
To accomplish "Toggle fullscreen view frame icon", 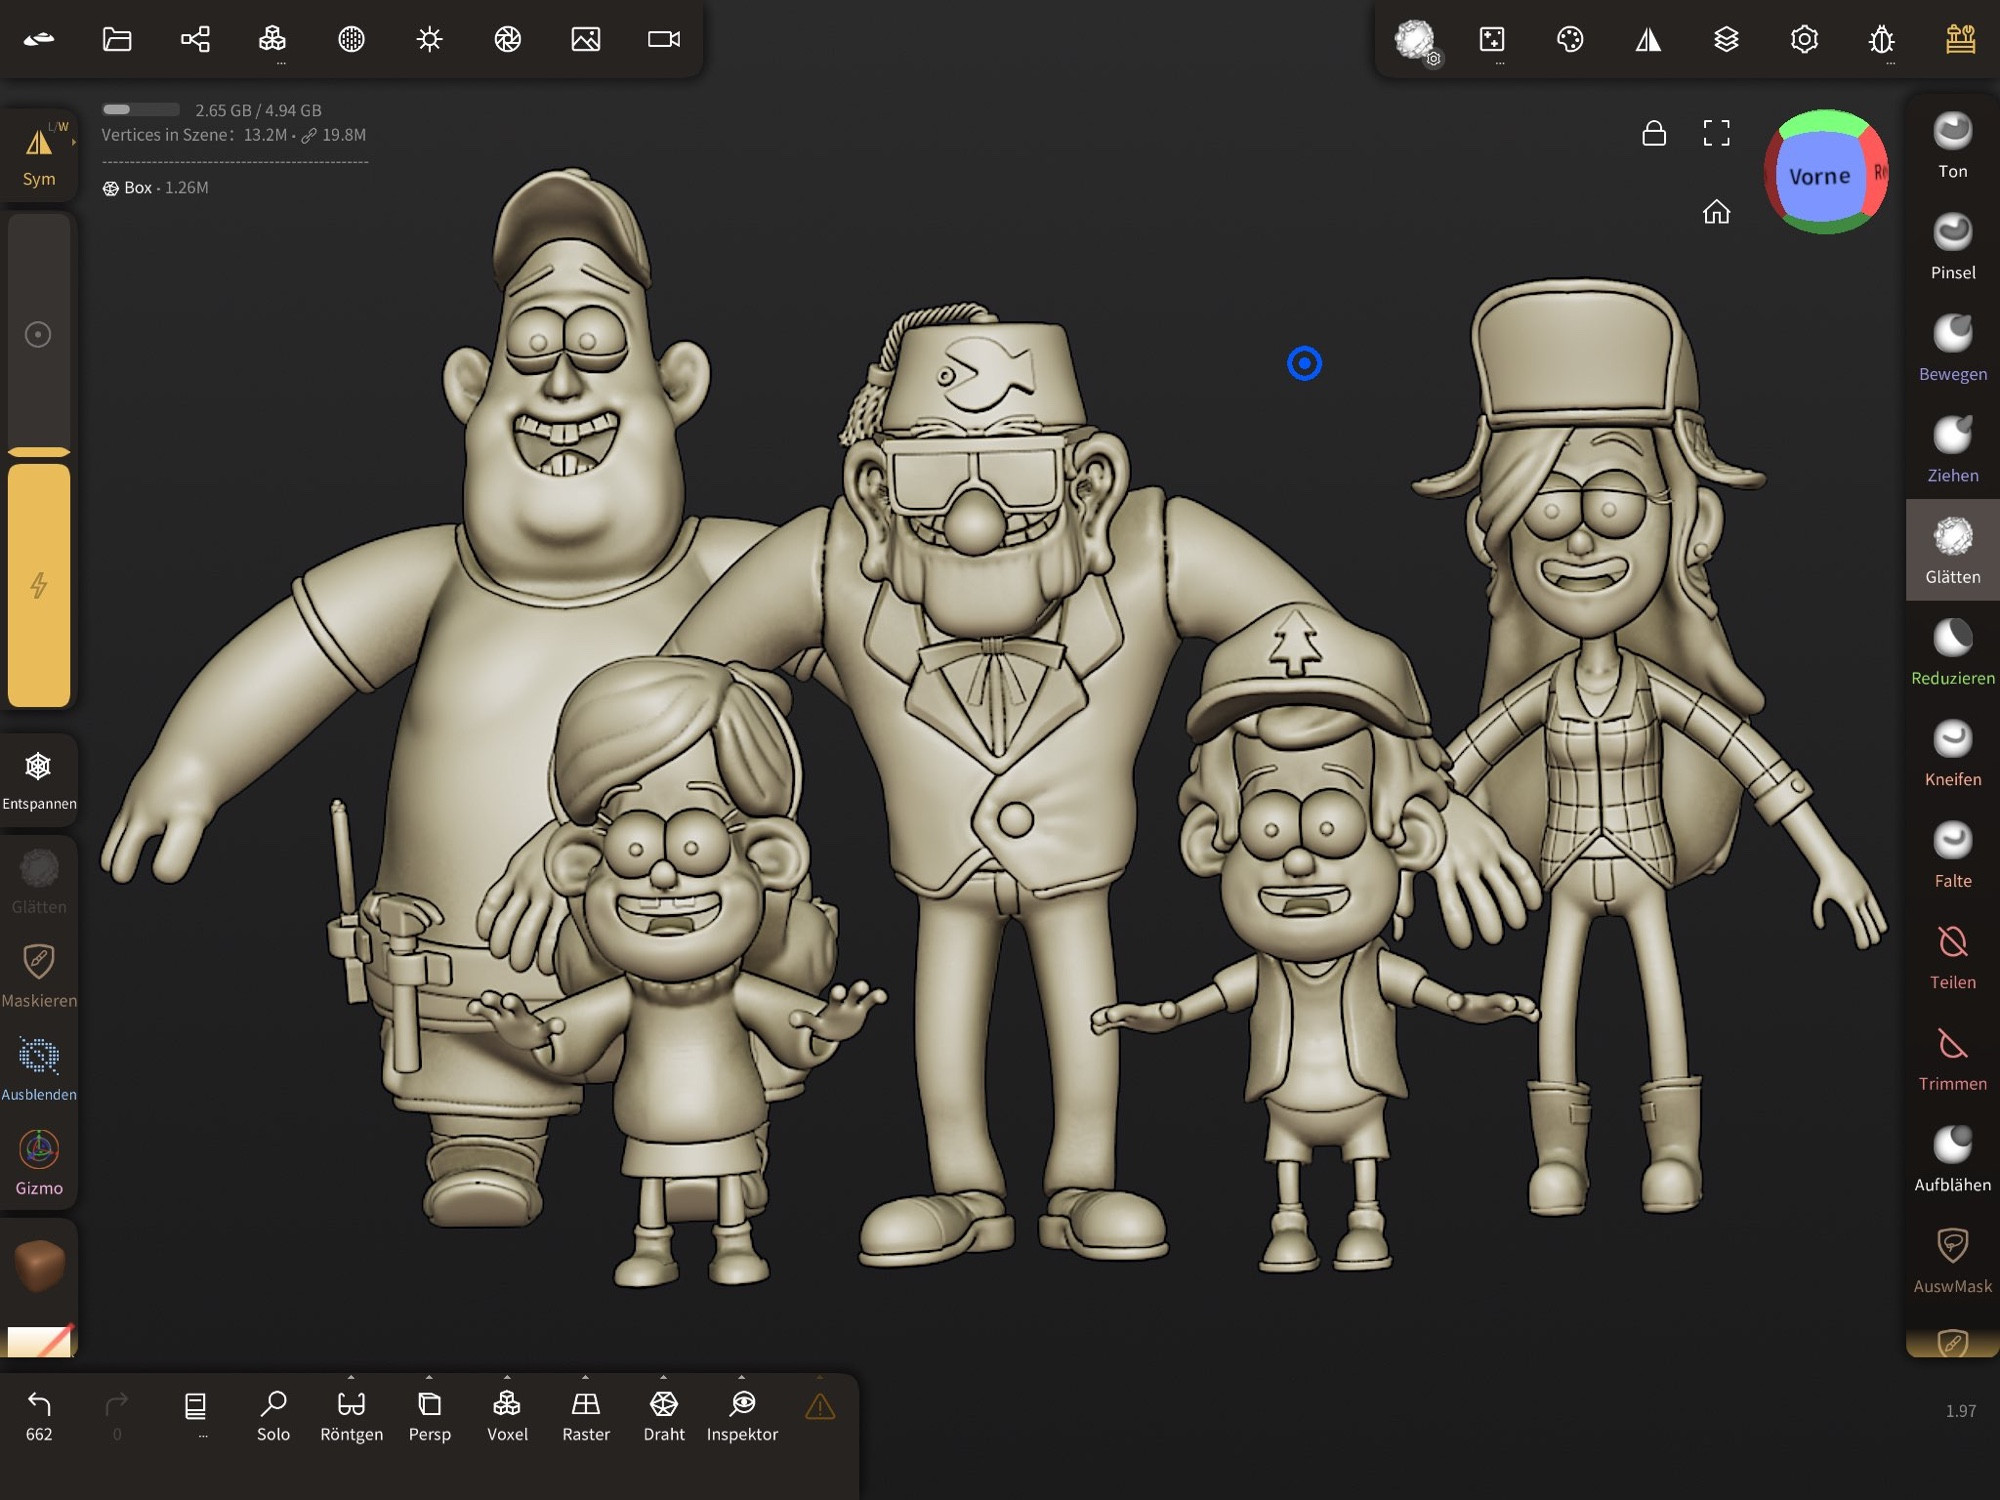I will [x=1716, y=133].
